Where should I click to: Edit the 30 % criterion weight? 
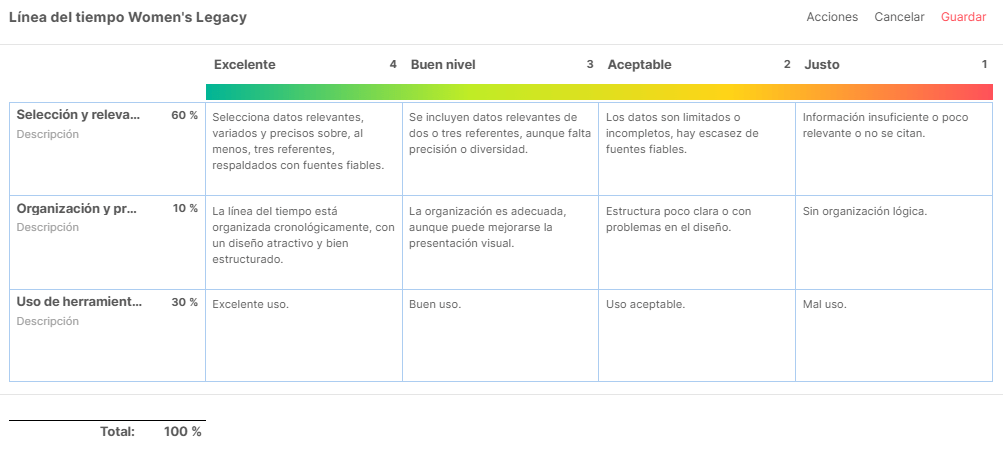pos(184,302)
